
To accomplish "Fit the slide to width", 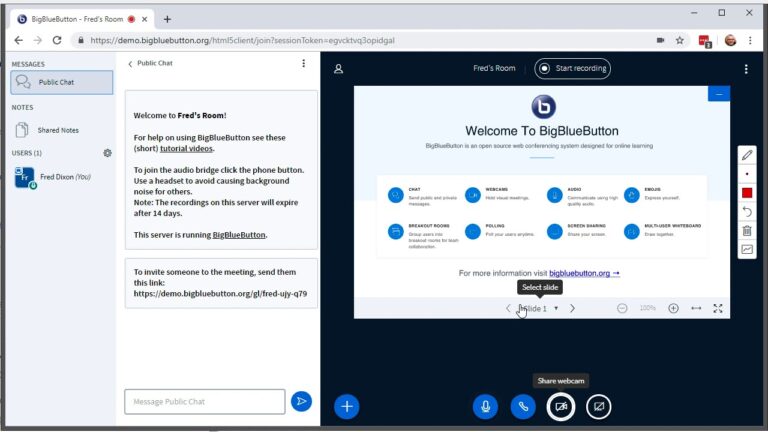I will 696,308.
